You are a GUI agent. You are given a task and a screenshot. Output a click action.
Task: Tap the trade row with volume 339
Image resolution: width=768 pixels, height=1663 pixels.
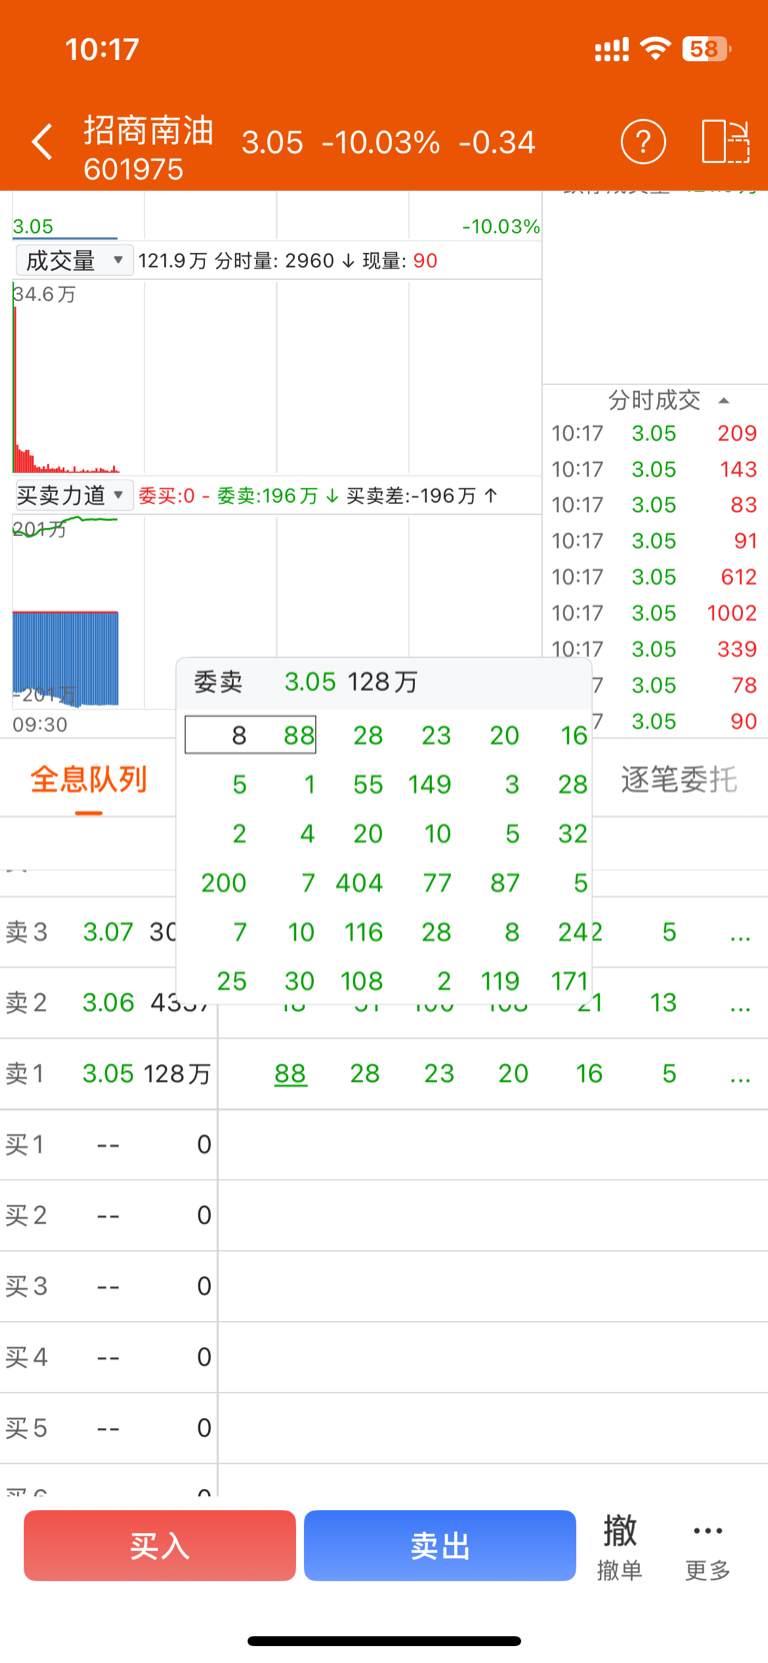655,649
